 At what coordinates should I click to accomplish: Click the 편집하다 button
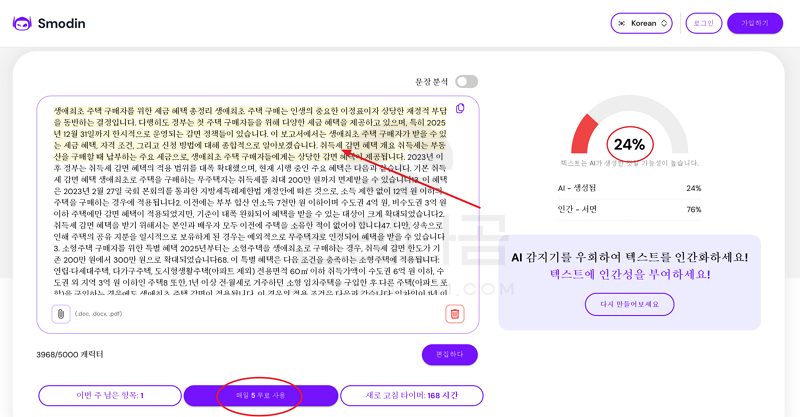point(449,355)
